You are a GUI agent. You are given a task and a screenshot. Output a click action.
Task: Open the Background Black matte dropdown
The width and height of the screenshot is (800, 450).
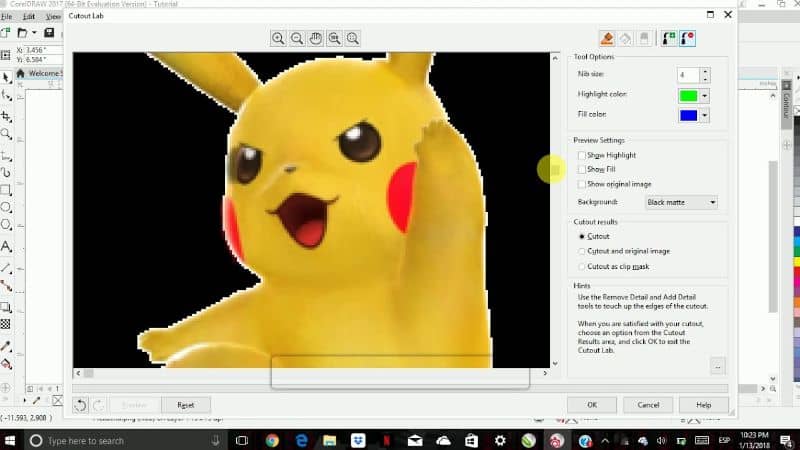point(681,203)
